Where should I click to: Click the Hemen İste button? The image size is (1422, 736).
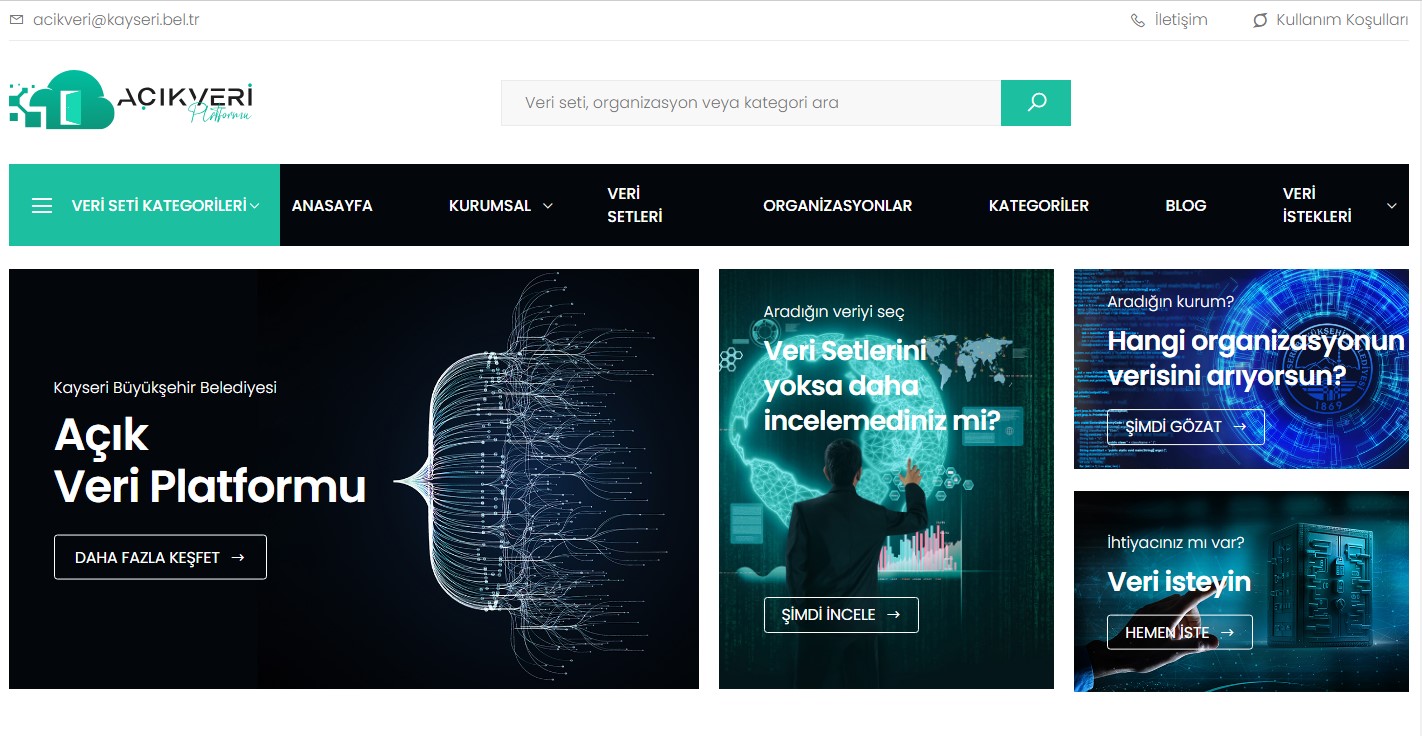[1179, 632]
